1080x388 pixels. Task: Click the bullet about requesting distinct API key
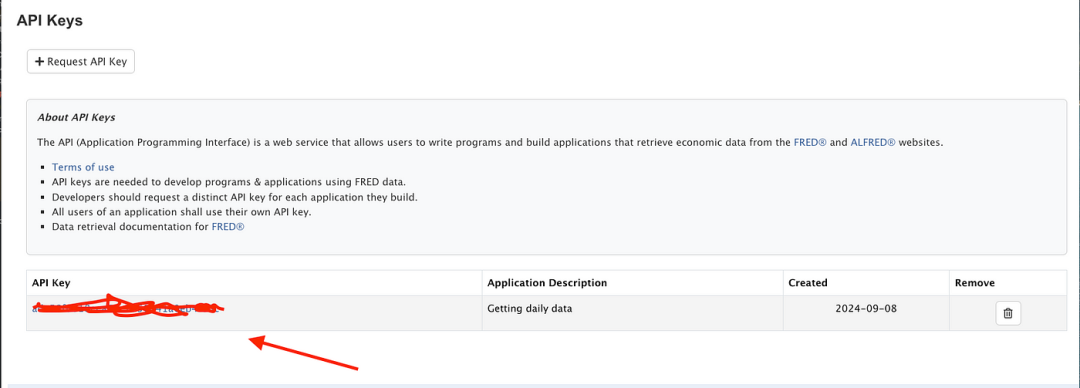click(x=235, y=197)
